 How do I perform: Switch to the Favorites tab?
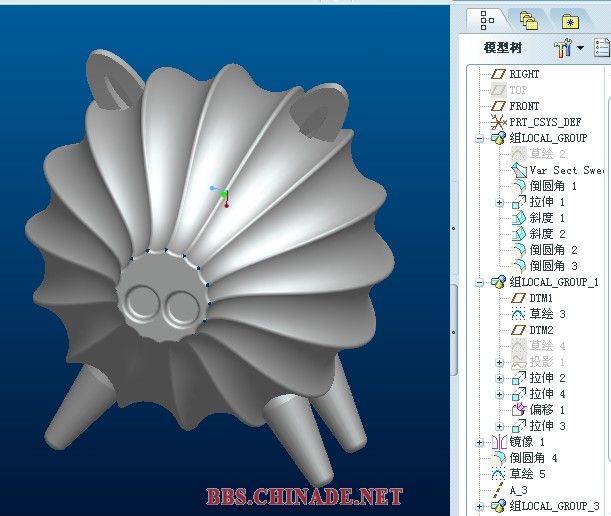point(570,21)
